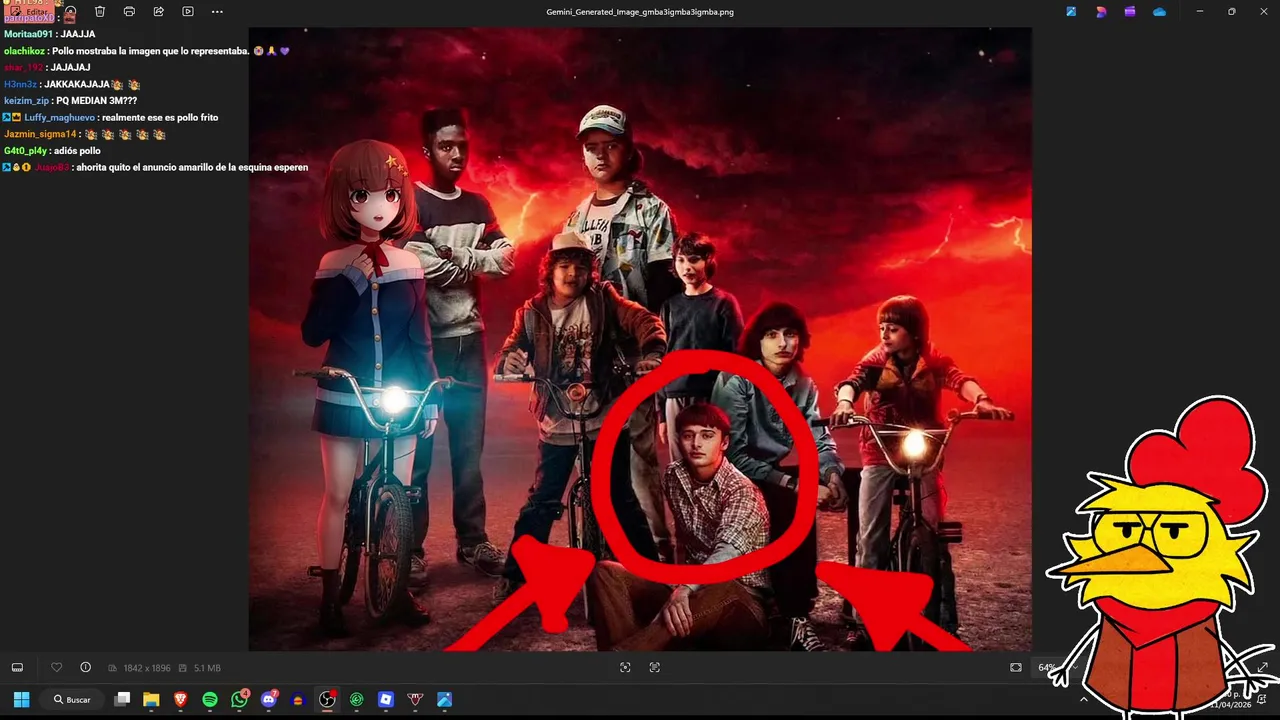Toggle the filmstrip view icon at bottom left
1280x720 pixels.
click(x=17, y=667)
